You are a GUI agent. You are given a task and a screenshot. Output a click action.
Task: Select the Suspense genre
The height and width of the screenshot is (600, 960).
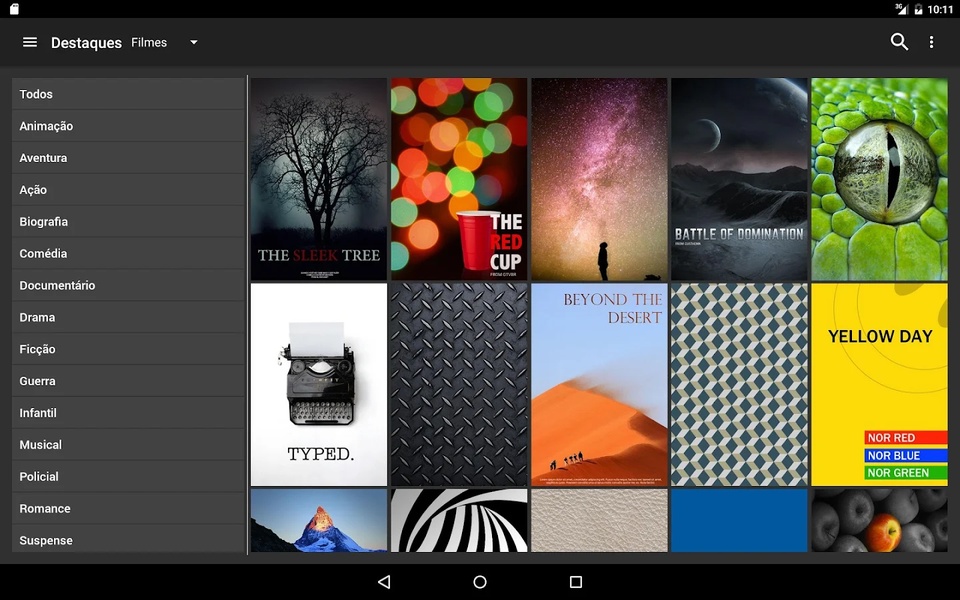click(128, 539)
